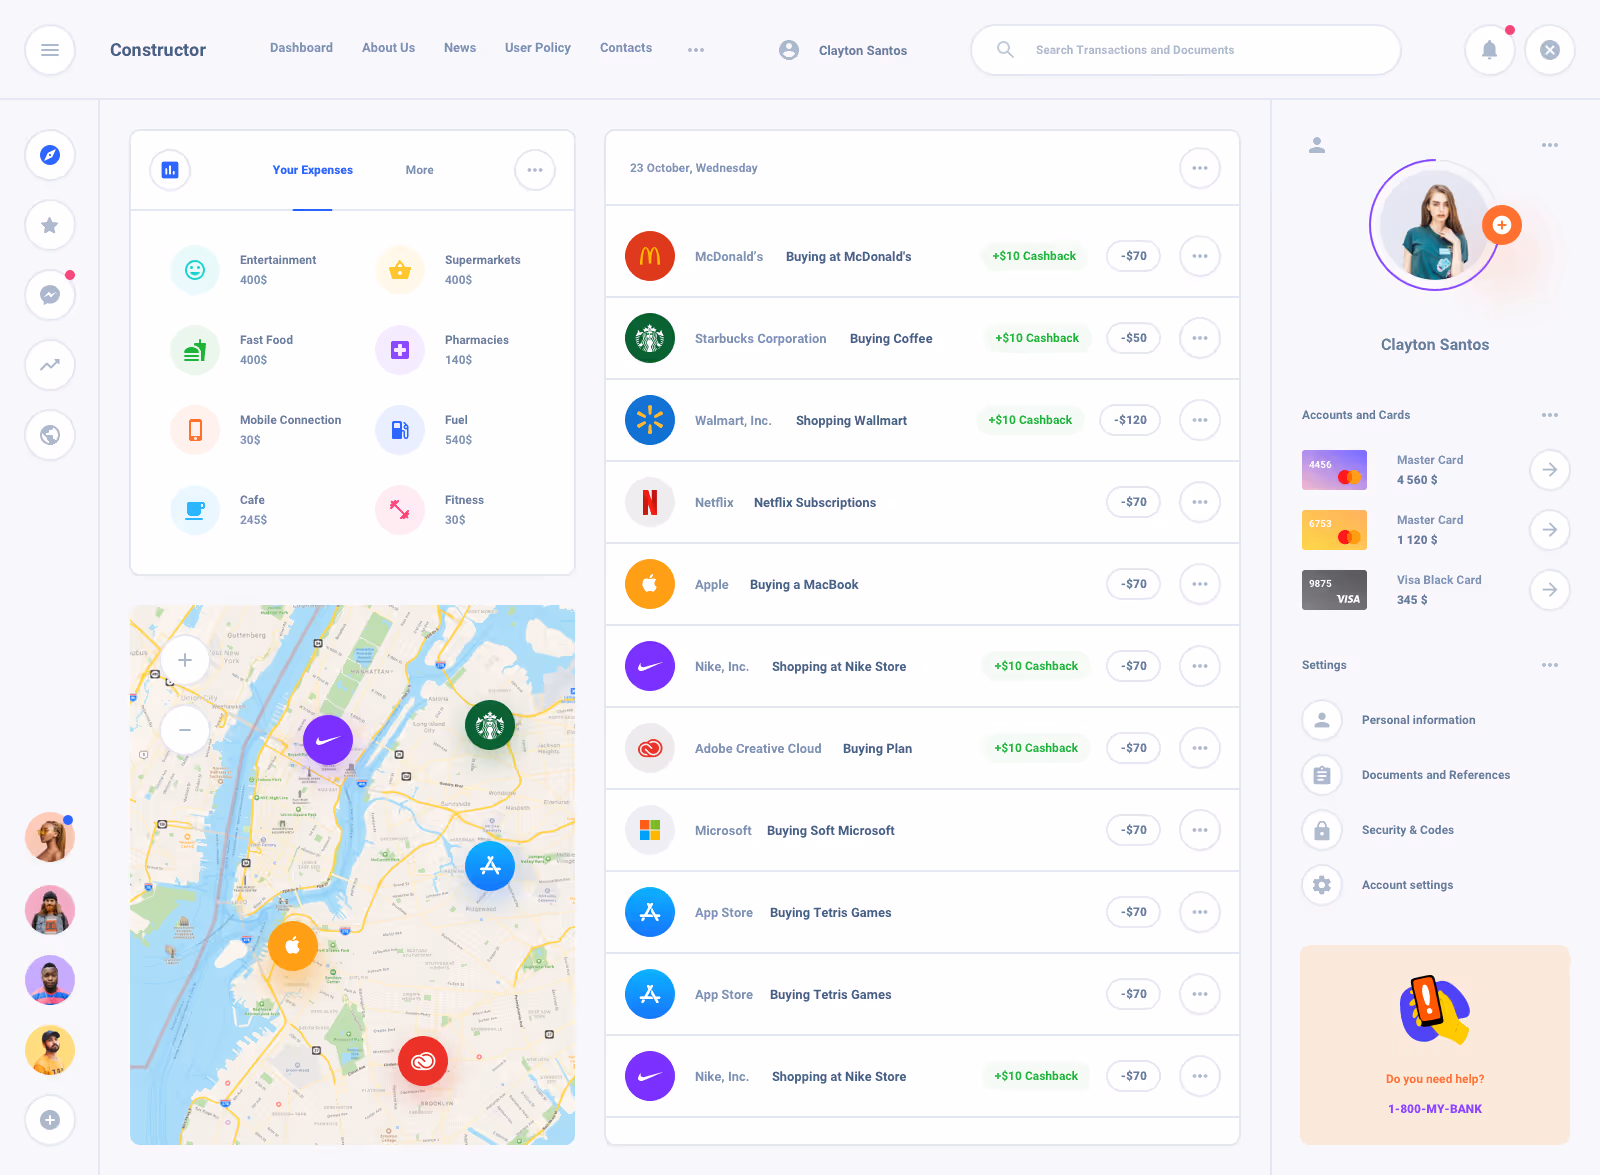Click the expenses bar chart icon
Viewport: 1600px width, 1175px height.
170,170
